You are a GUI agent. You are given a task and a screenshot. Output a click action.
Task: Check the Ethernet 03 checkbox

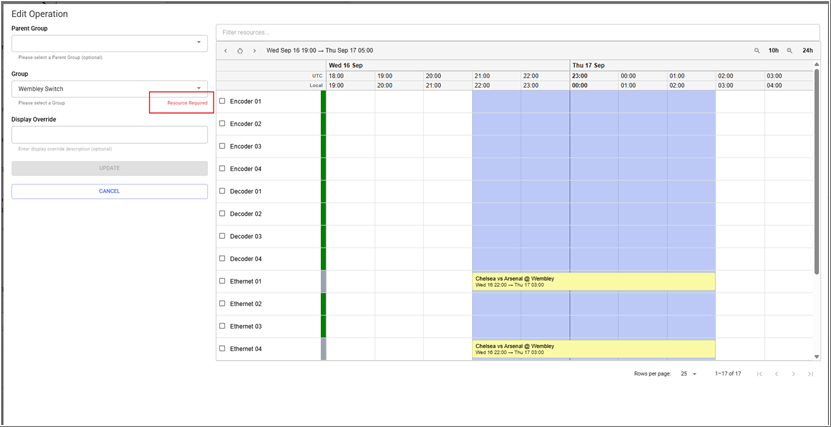(x=222, y=326)
